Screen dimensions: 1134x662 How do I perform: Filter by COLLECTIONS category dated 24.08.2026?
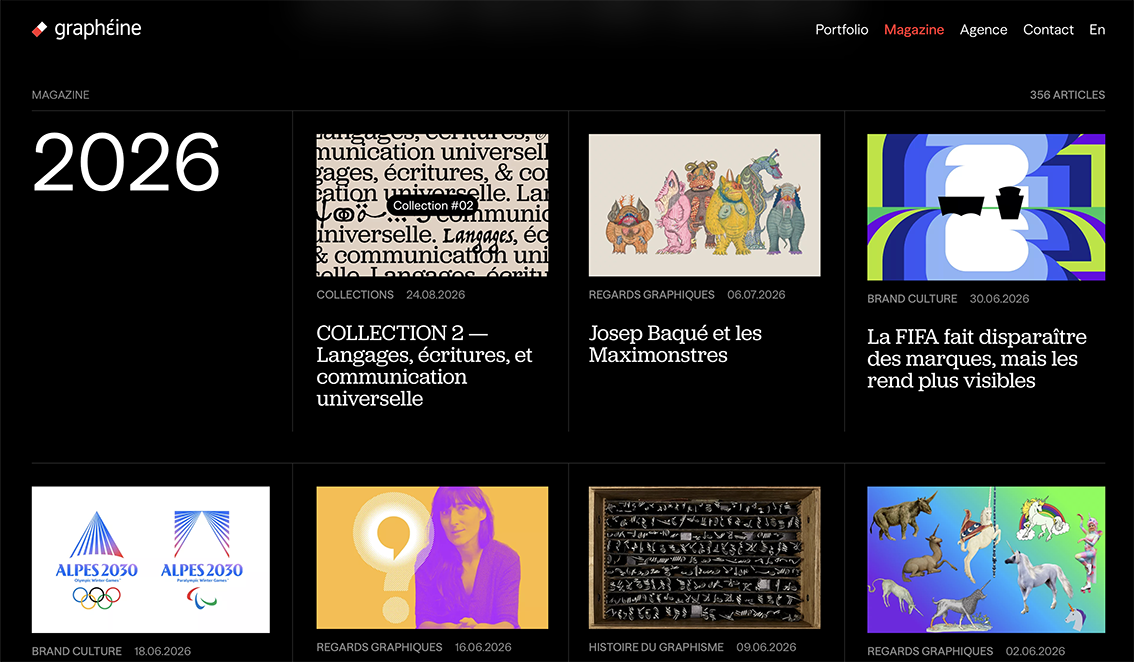pyautogui.click(x=354, y=294)
